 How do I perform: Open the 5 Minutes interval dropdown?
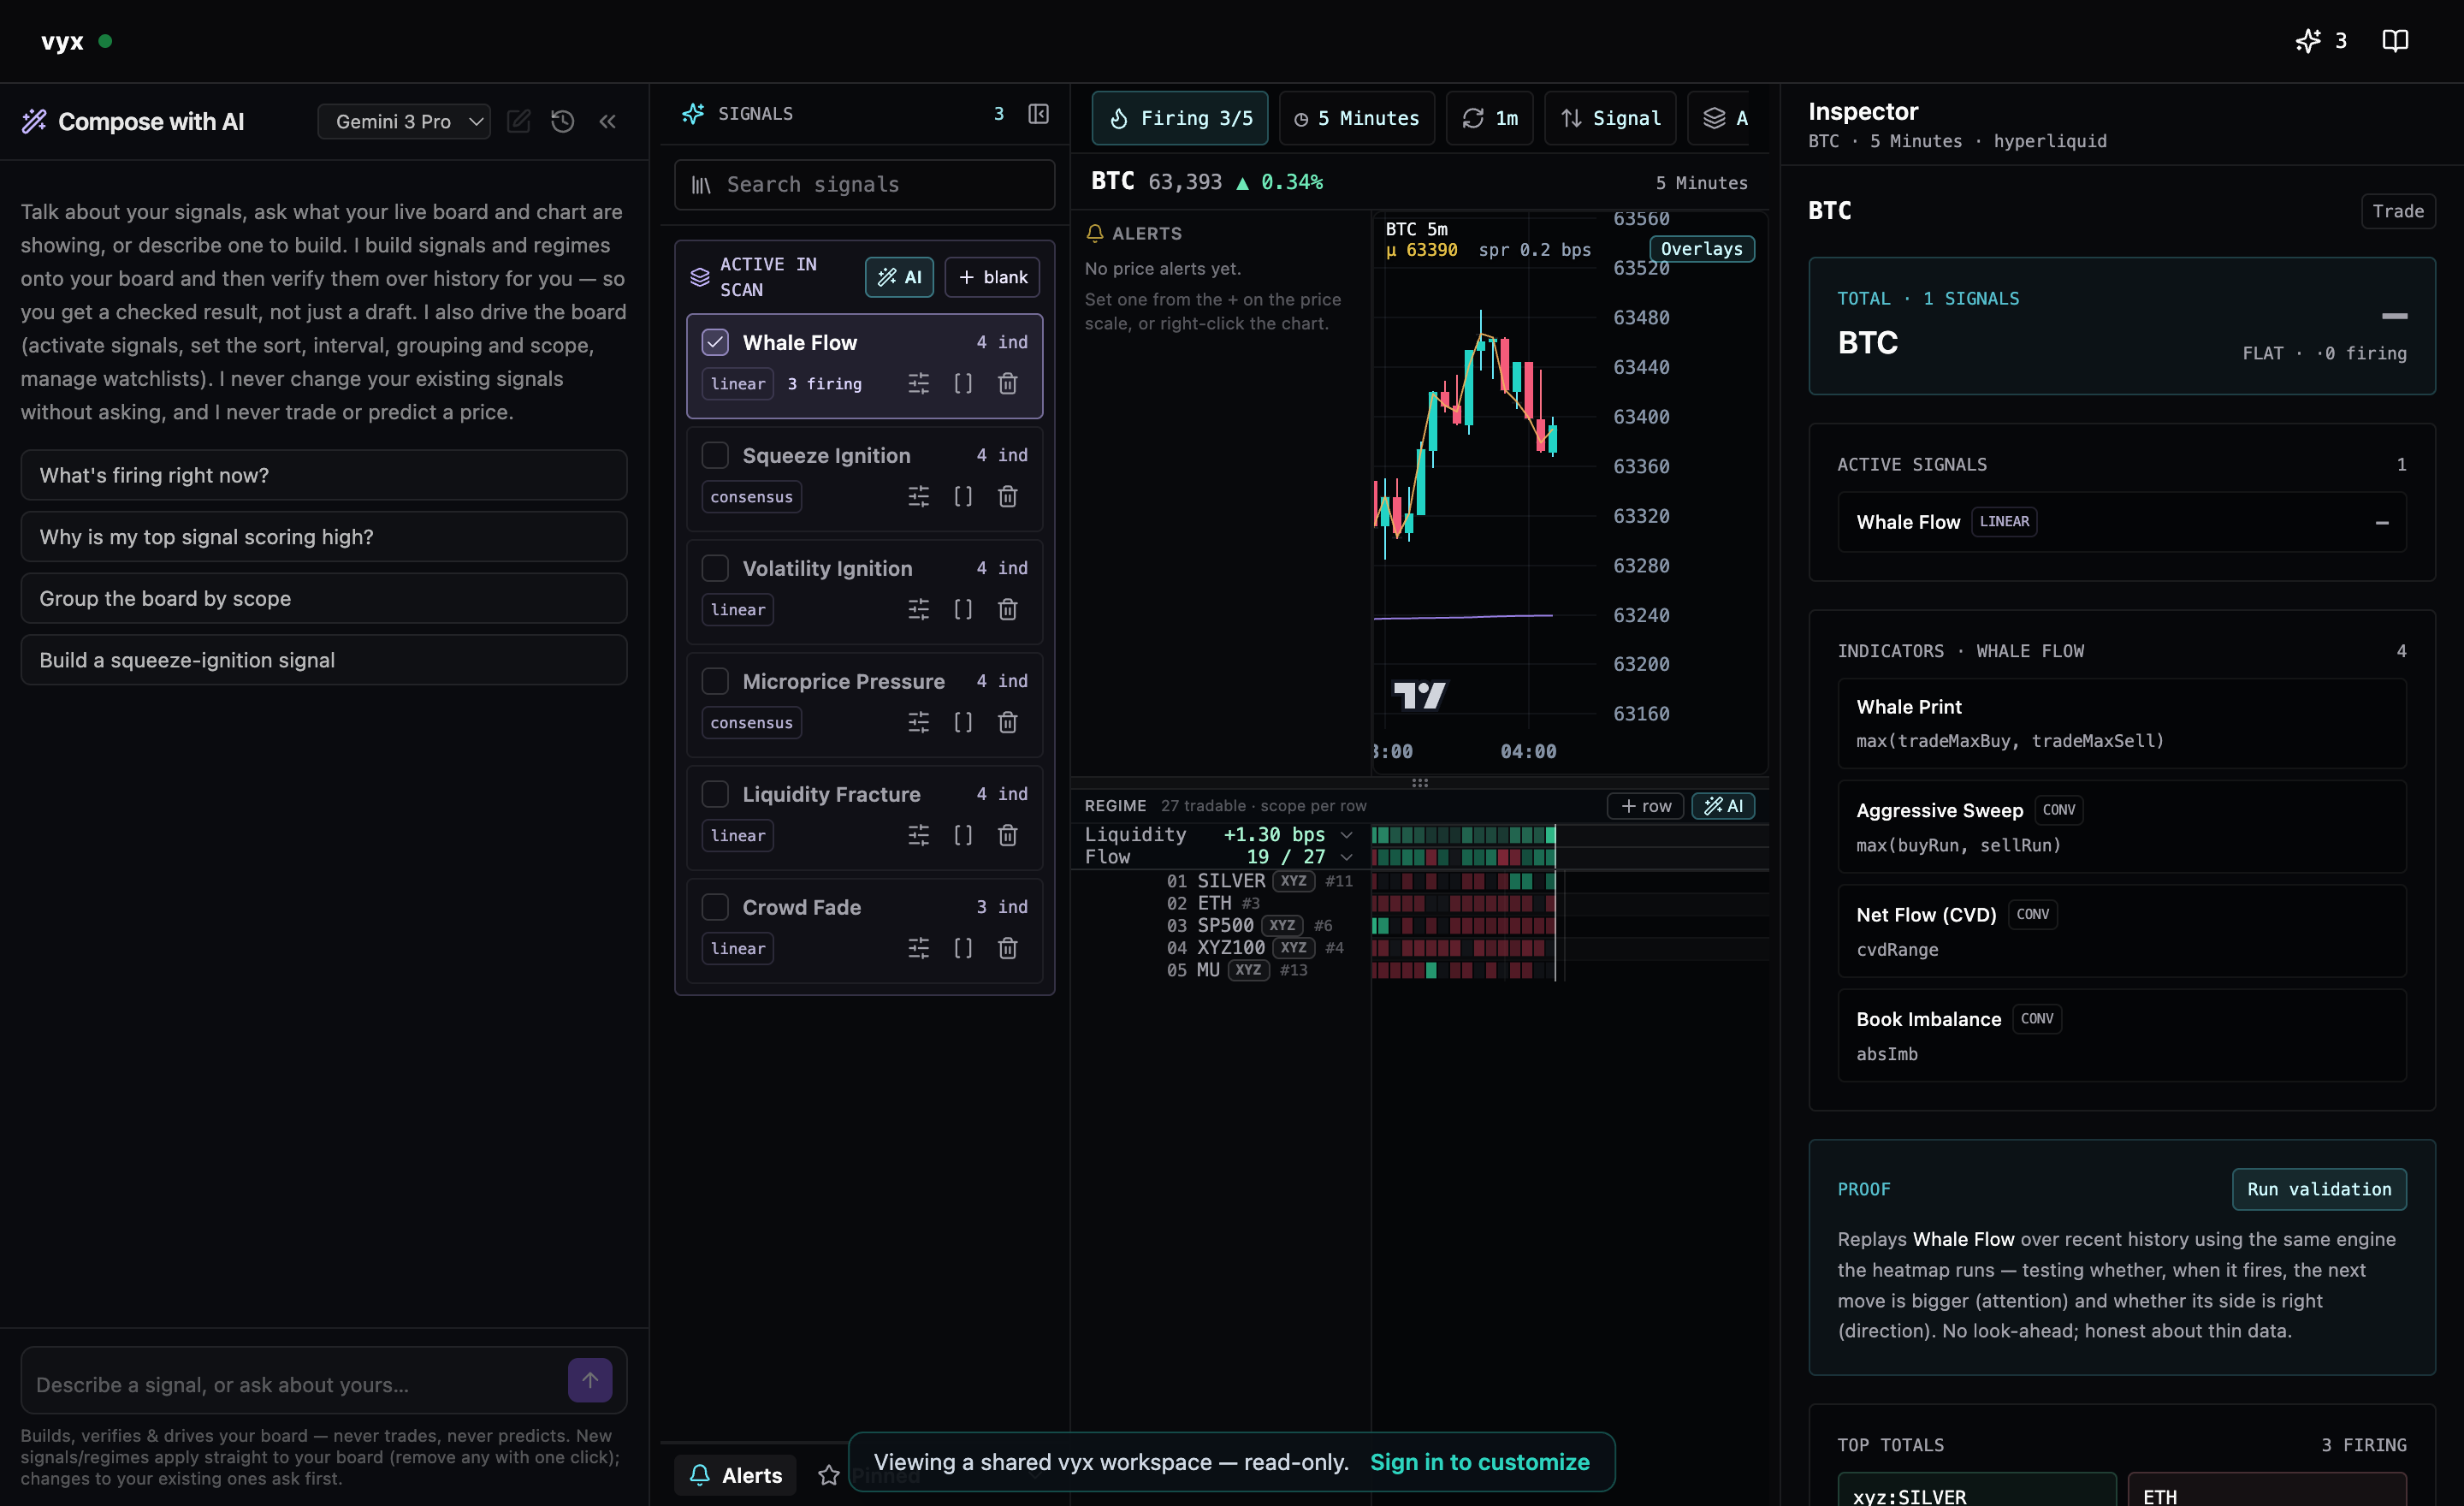(1356, 118)
